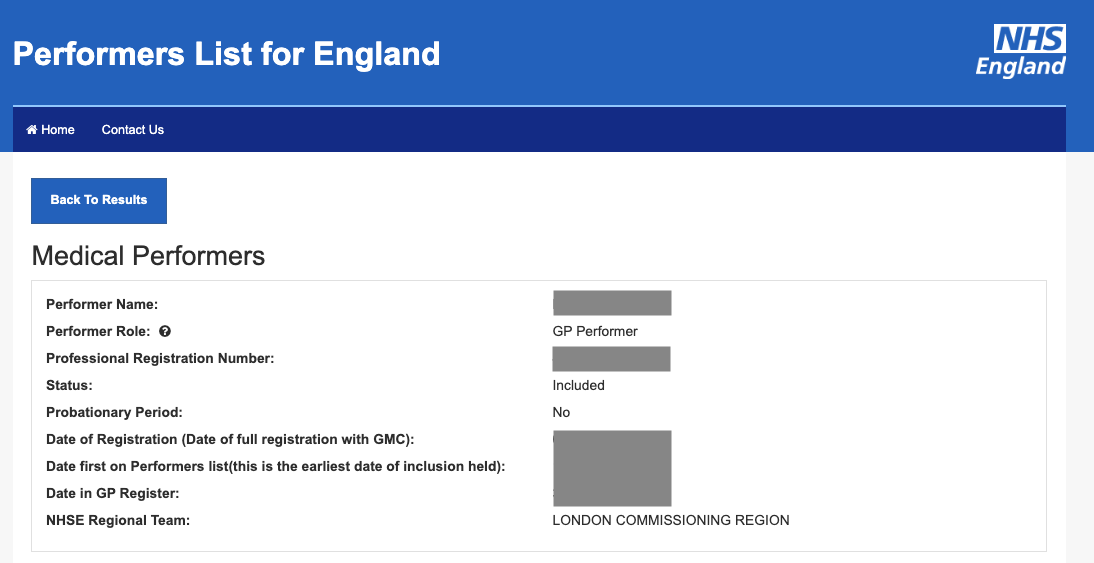Click the Date of Registration label

click(230, 440)
